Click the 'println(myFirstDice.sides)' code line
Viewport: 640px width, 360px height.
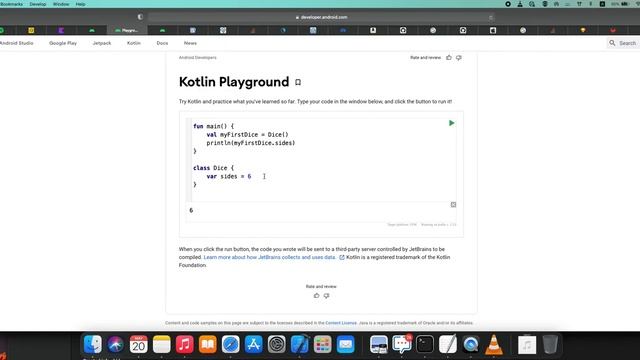251,143
